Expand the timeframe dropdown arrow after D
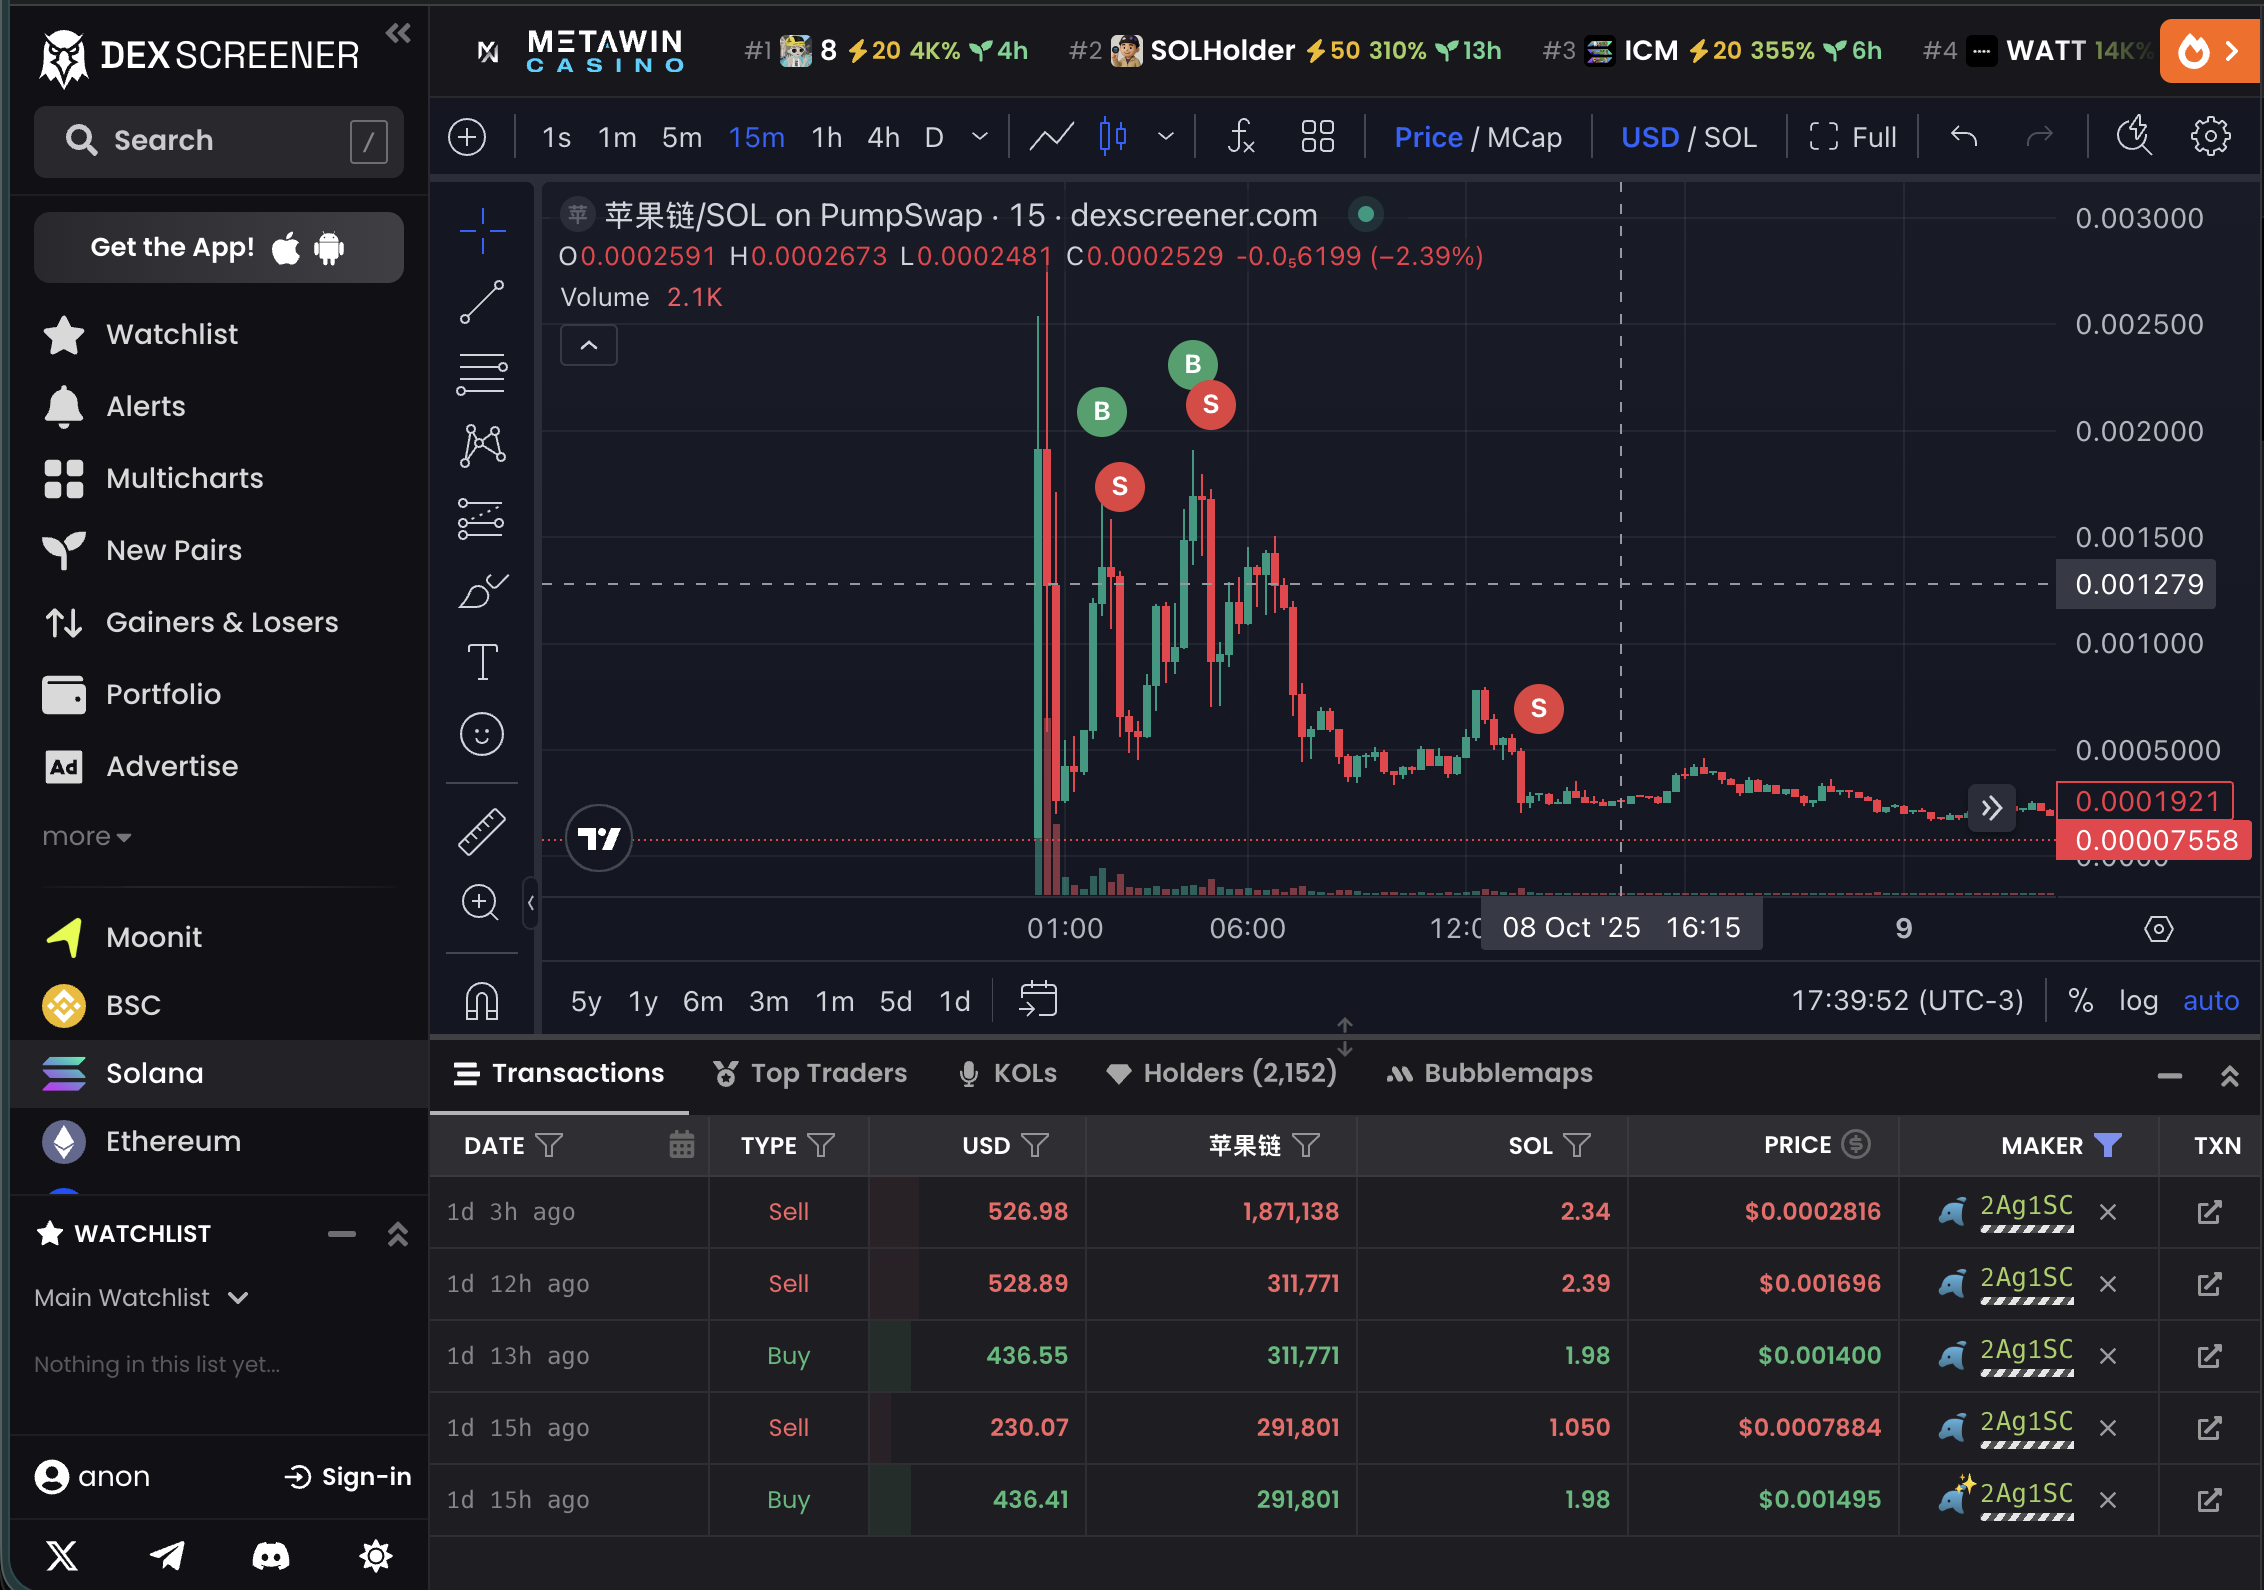This screenshot has height=1590, width=2264. [x=980, y=137]
